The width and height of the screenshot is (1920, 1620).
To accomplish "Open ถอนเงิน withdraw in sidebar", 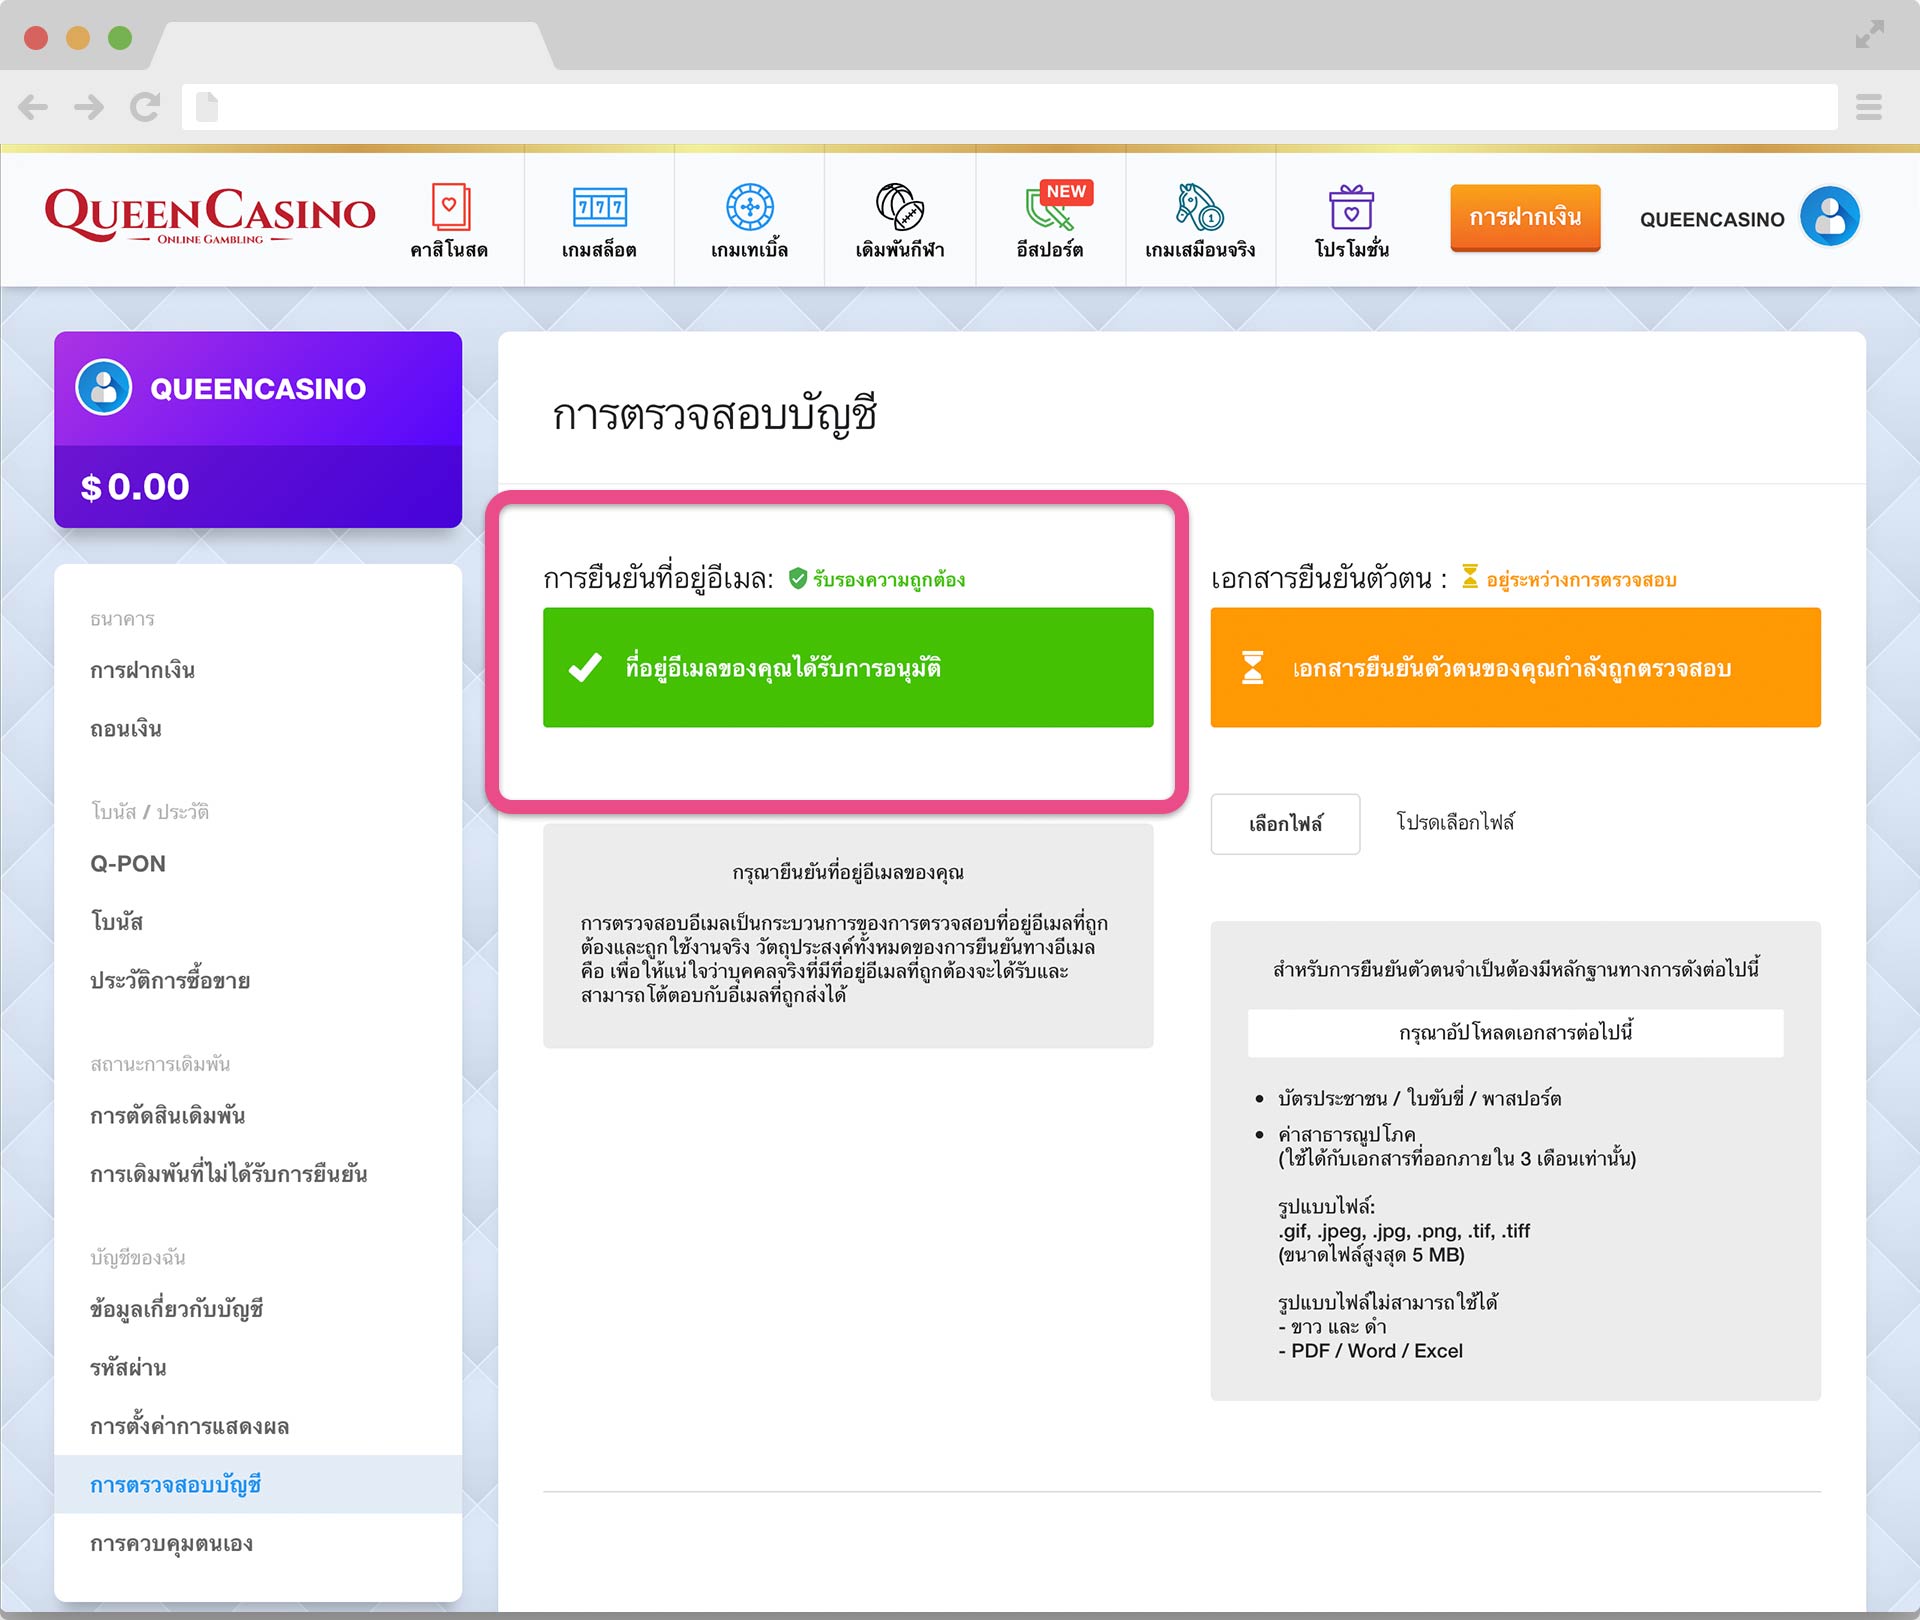I will point(126,728).
